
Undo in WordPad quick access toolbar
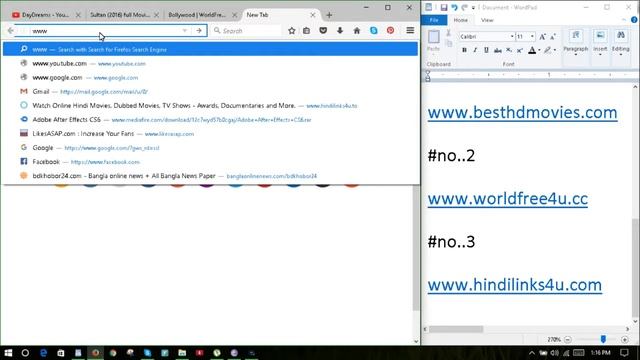(x=454, y=7)
